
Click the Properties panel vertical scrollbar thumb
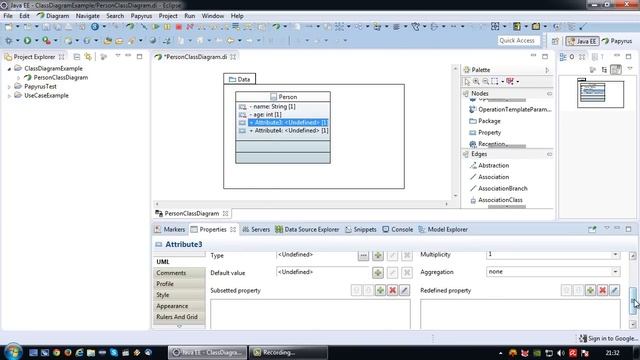(x=633, y=300)
